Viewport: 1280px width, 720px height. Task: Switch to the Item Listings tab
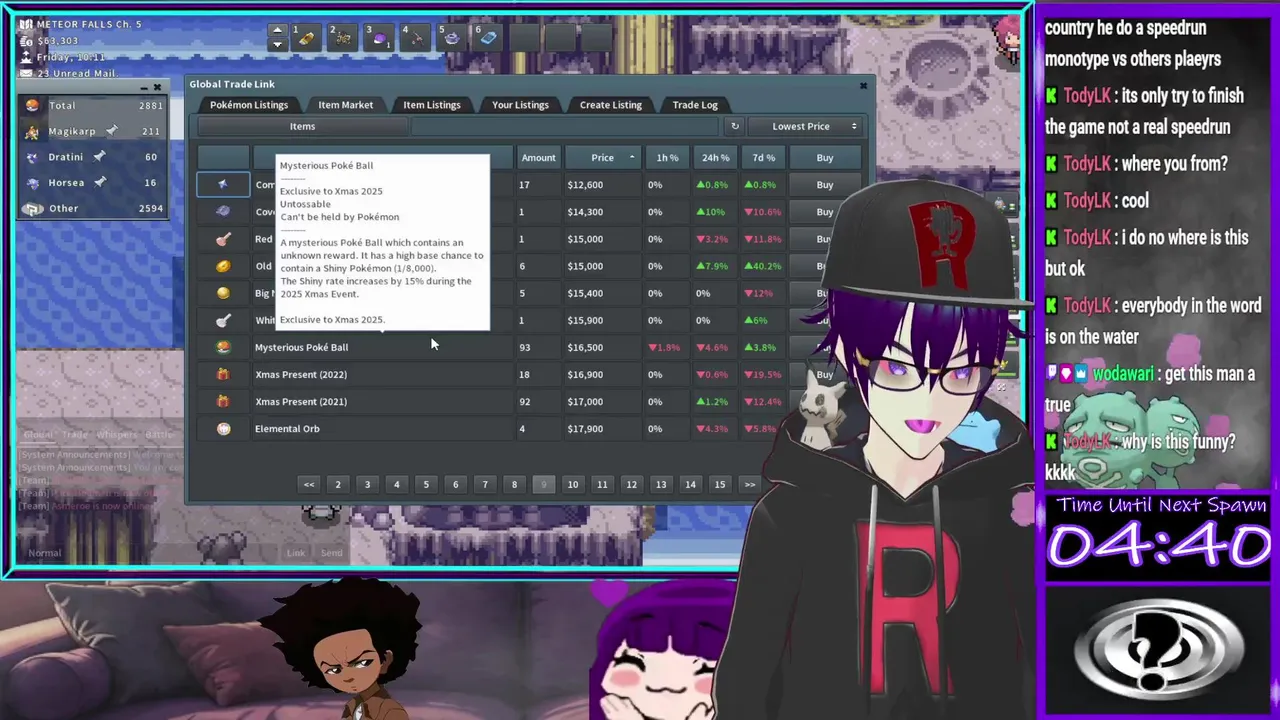tap(432, 105)
